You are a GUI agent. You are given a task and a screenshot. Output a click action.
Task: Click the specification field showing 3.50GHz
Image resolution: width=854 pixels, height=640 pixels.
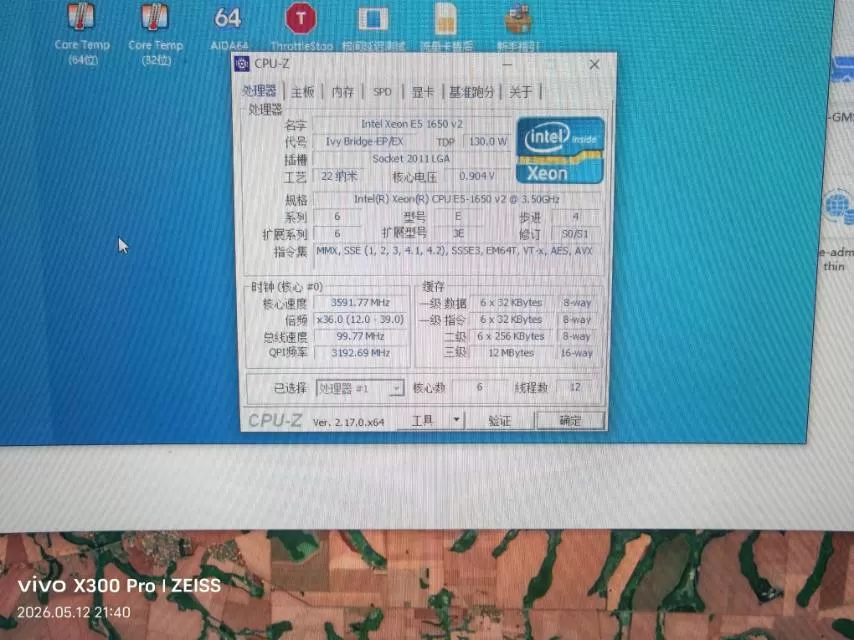click(457, 199)
